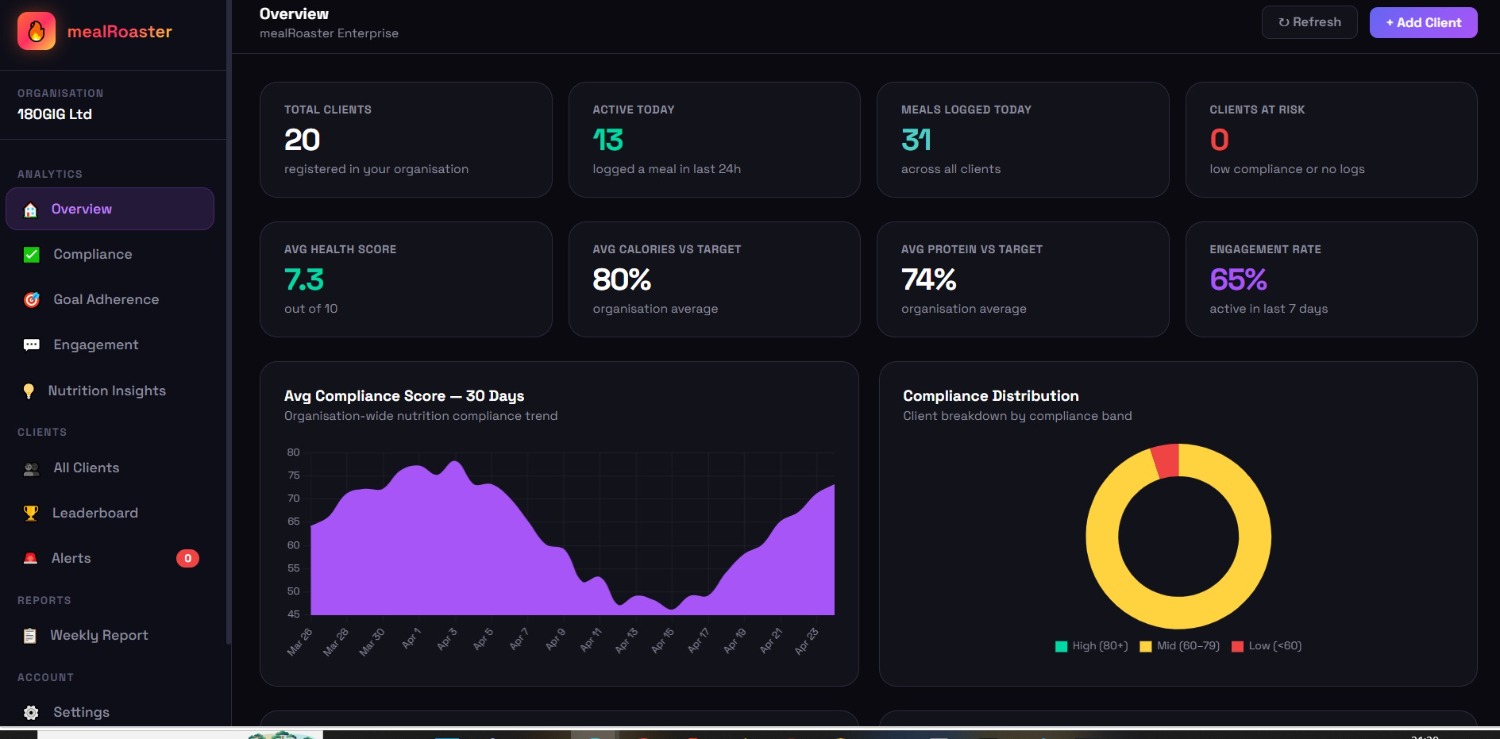
Task: Toggle the Low (<60) legend entry
Action: 1266,646
